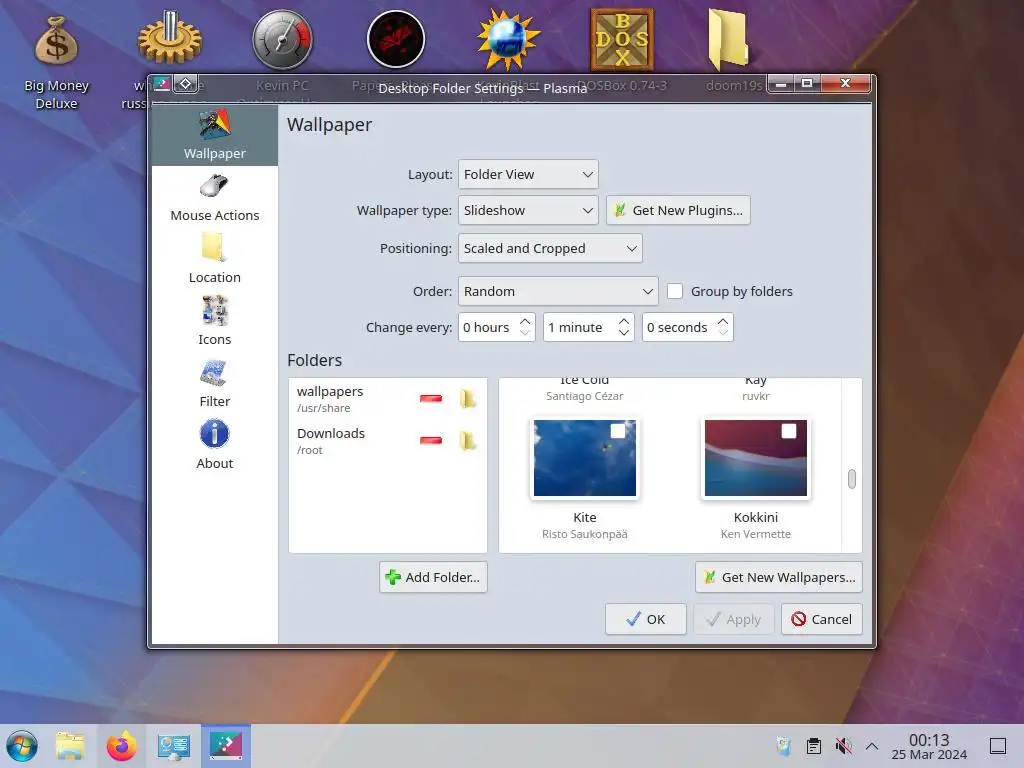Remove the Downloads folder with red minus
The height and width of the screenshot is (768, 1024).
[431, 441]
